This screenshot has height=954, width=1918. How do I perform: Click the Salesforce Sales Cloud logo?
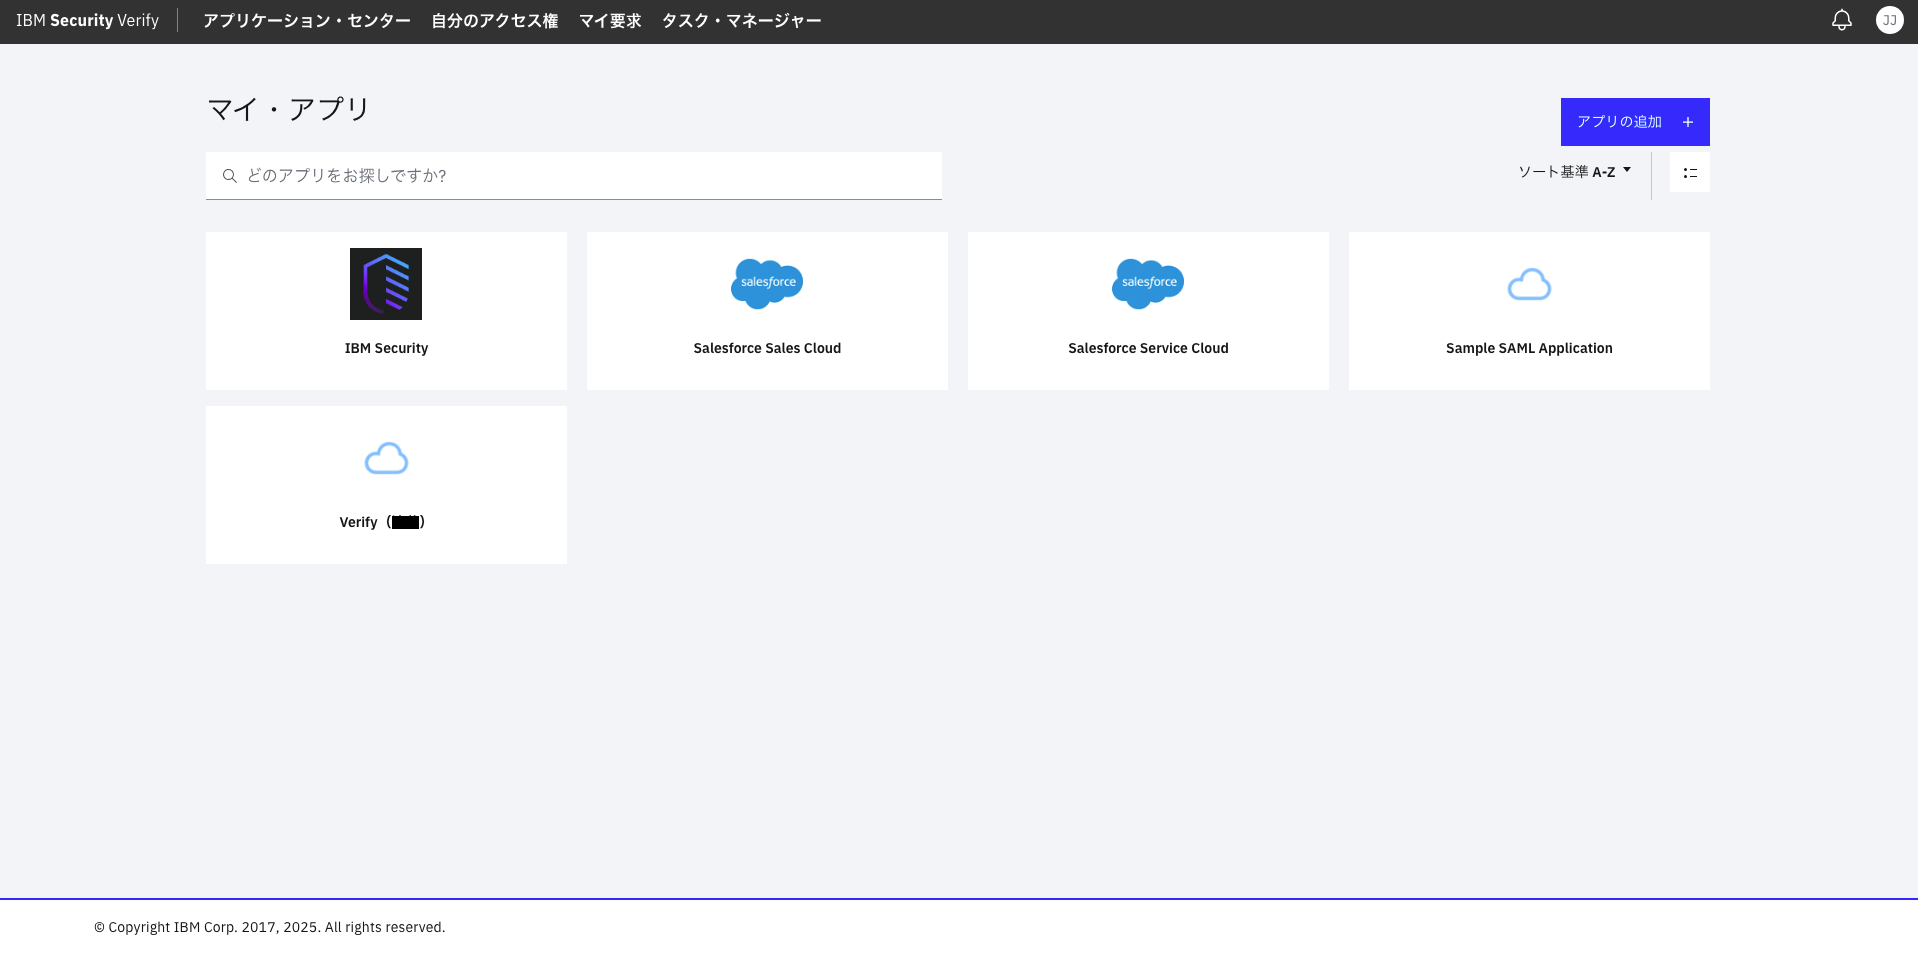click(x=767, y=283)
